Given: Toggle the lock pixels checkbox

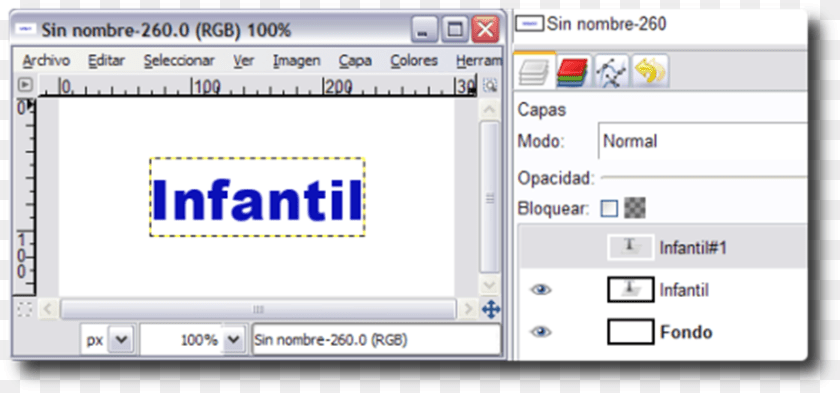Looking at the screenshot, I should tap(609, 209).
